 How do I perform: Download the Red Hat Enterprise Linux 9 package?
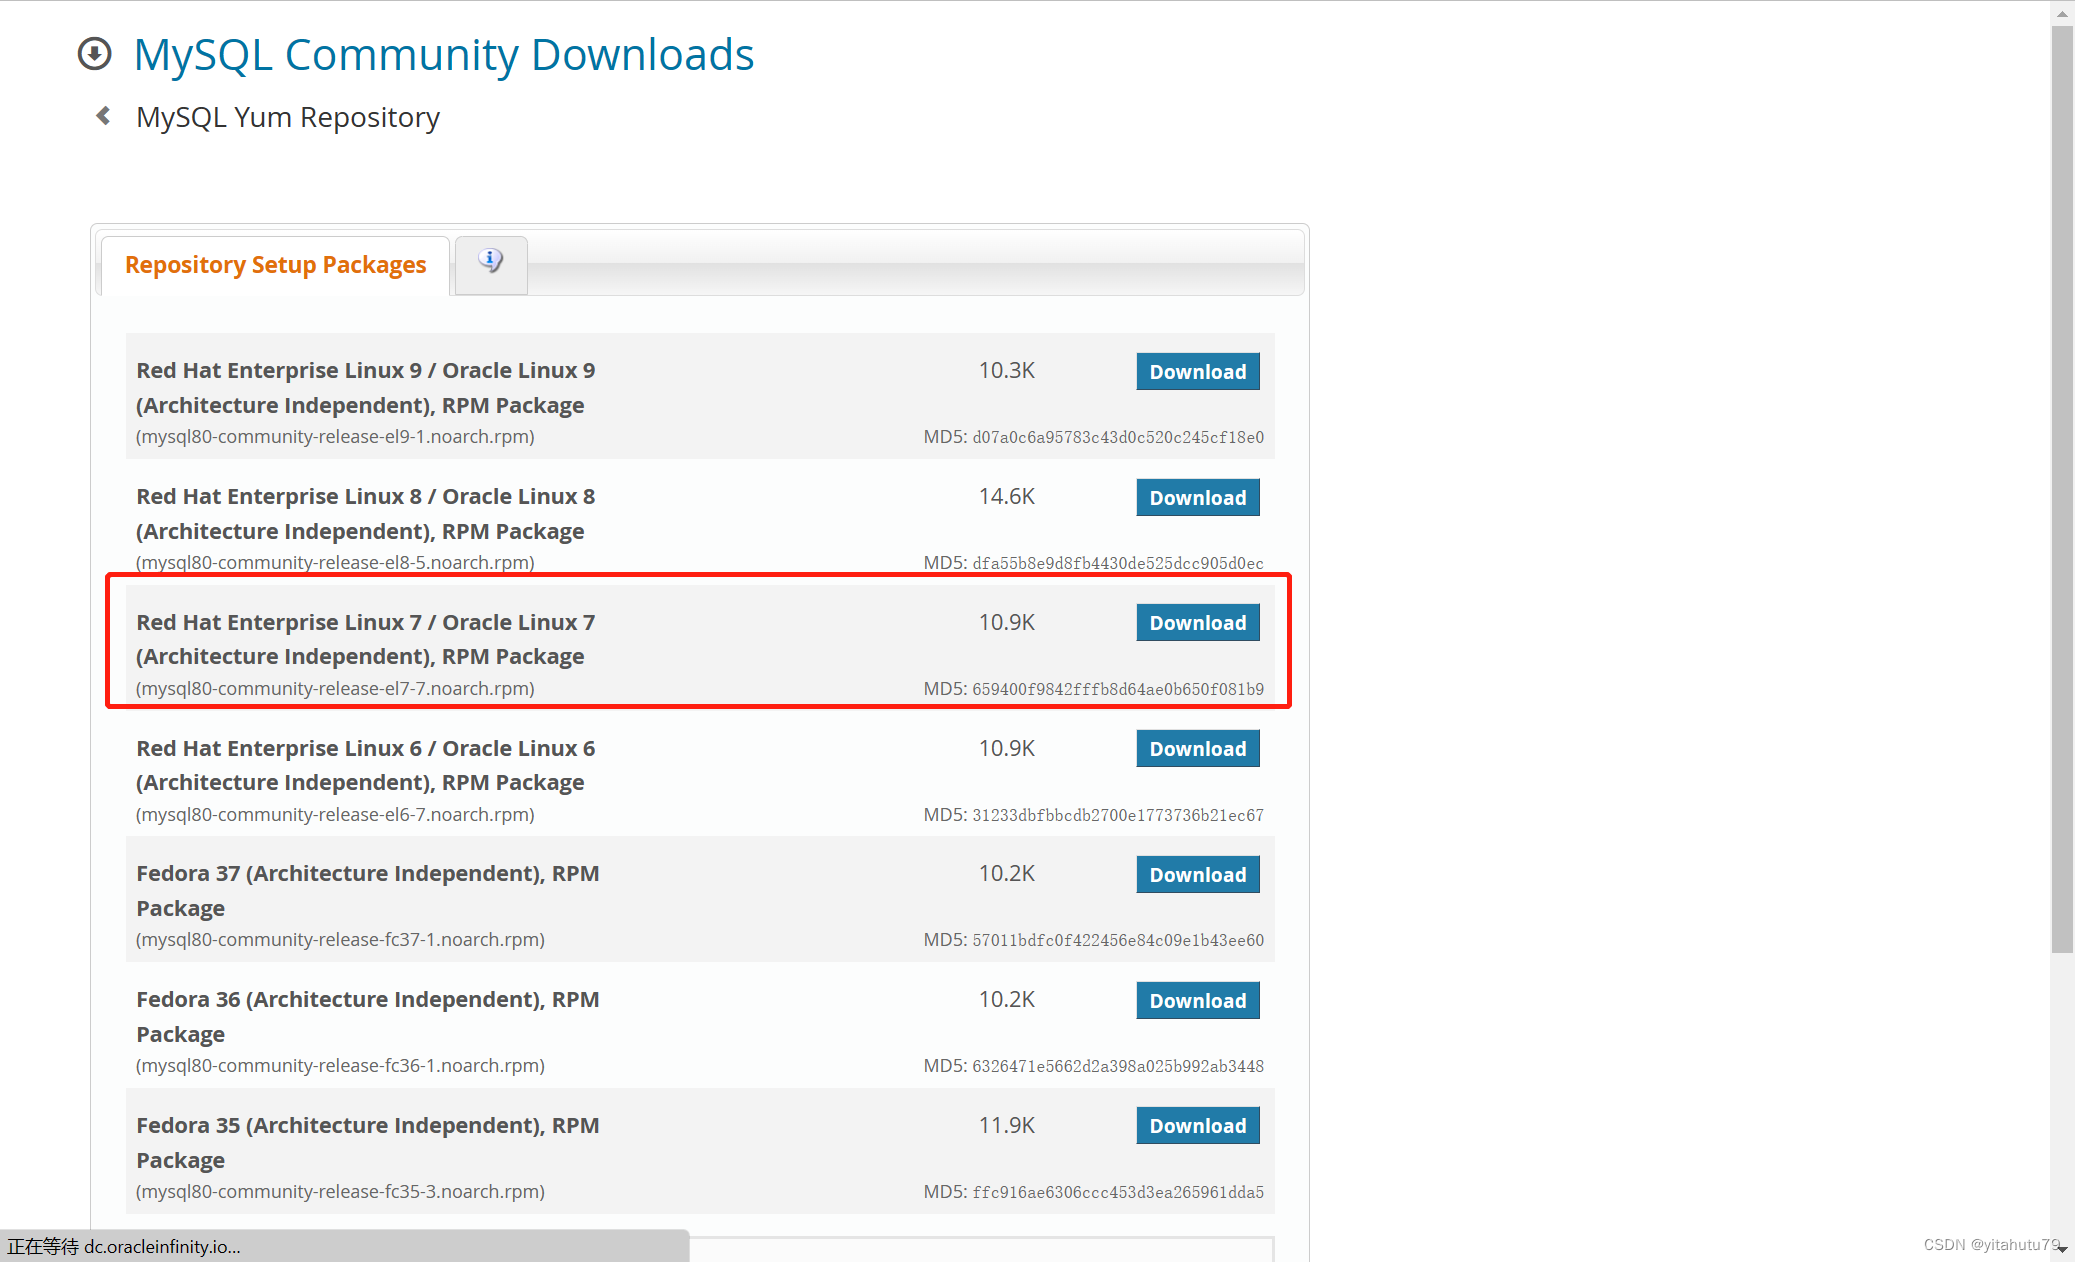[x=1197, y=372]
